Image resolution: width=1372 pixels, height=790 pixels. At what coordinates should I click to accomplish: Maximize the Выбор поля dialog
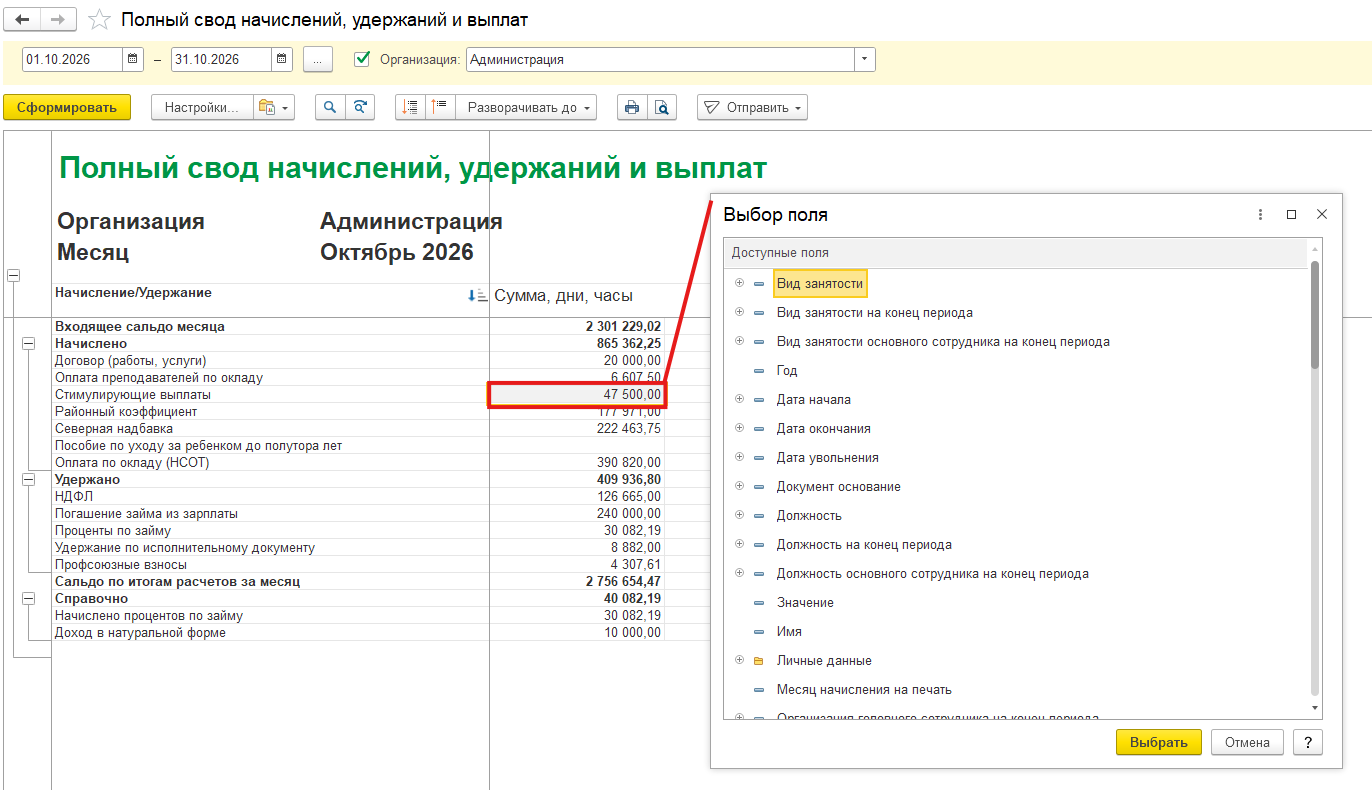click(x=1291, y=215)
